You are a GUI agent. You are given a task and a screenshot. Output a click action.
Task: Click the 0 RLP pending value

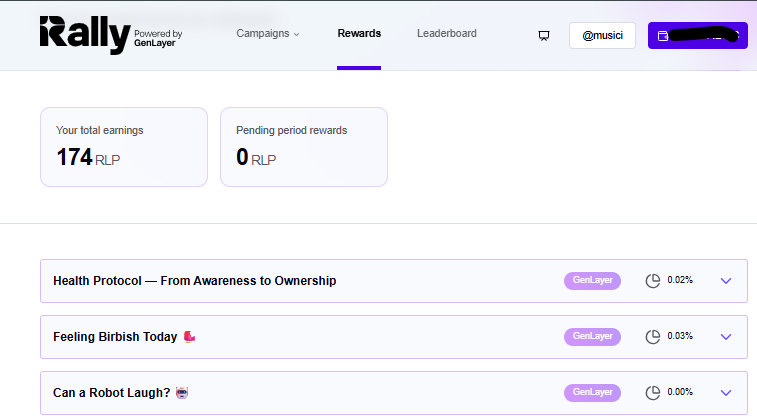click(x=256, y=157)
